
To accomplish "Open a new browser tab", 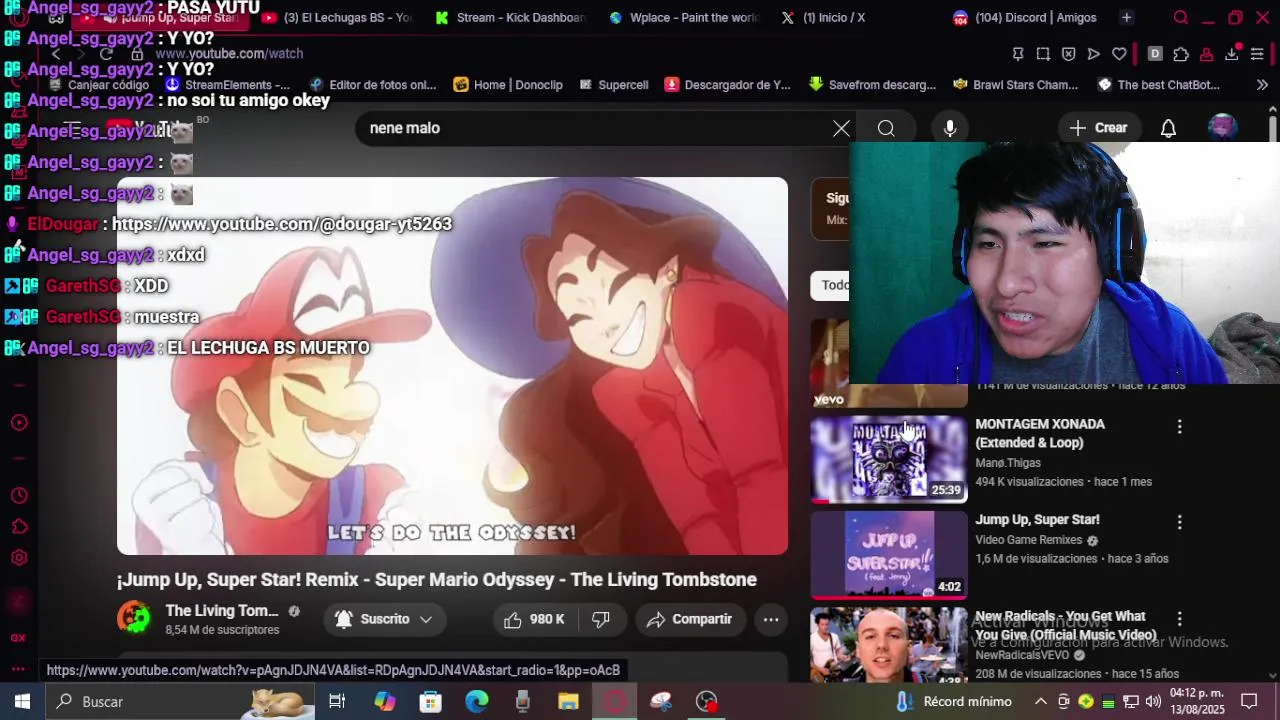I will (x=1126, y=18).
